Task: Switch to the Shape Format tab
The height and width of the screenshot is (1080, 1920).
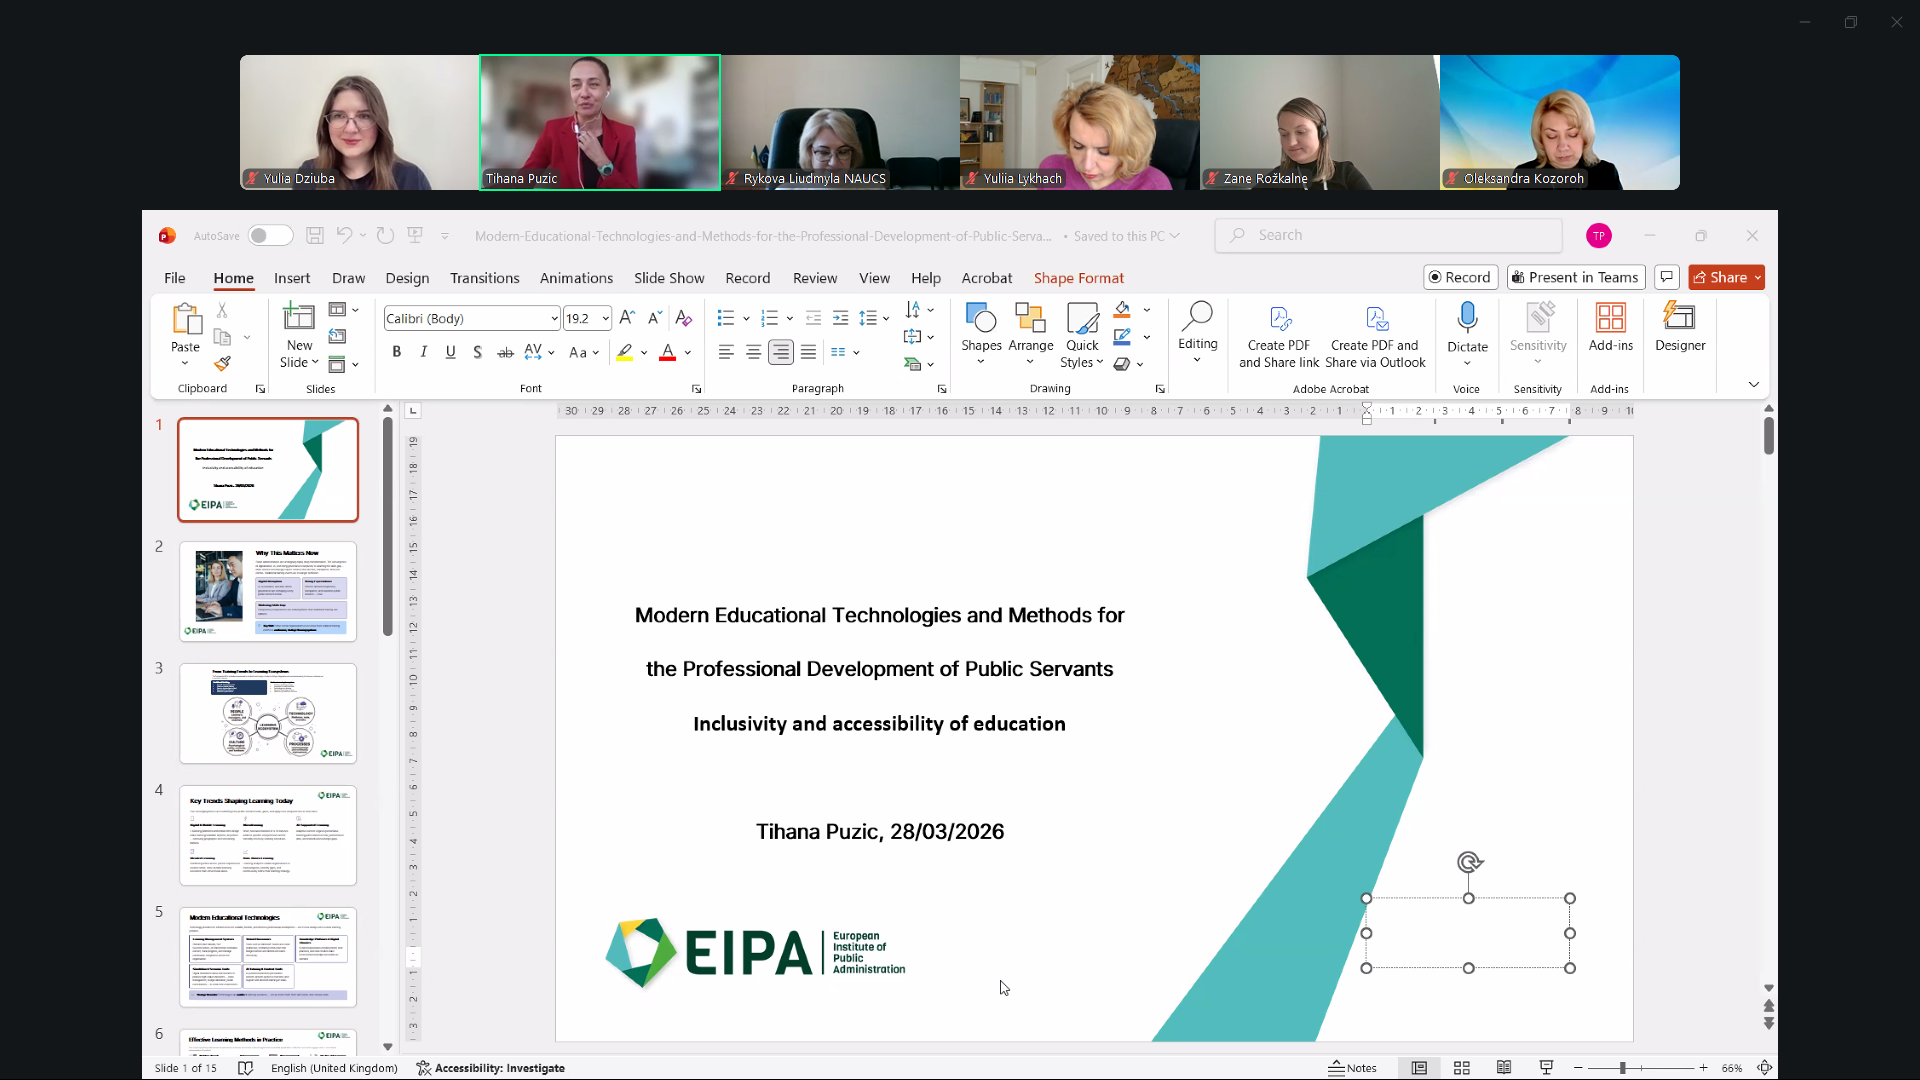Action: point(1078,278)
